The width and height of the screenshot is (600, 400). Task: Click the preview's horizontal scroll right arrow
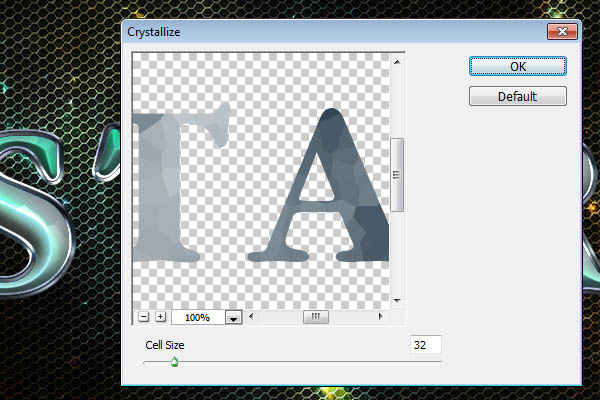point(381,317)
